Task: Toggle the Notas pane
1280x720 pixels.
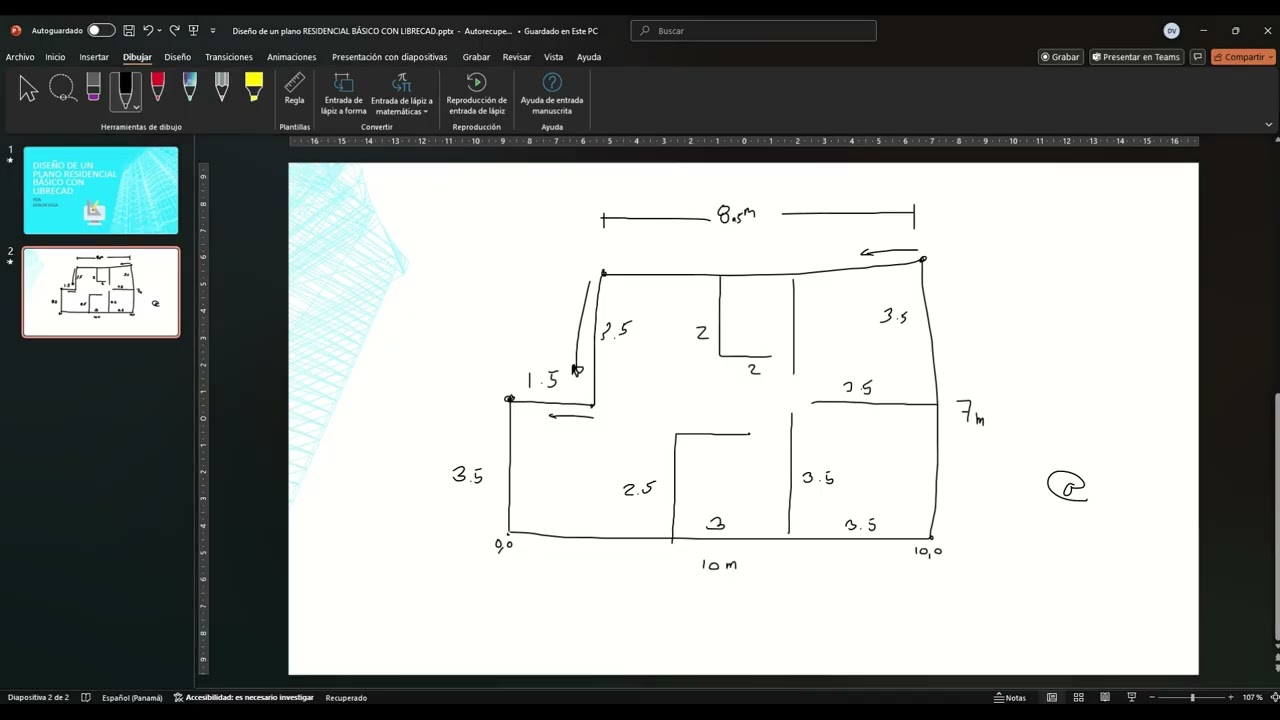Action: coord(1010,697)
